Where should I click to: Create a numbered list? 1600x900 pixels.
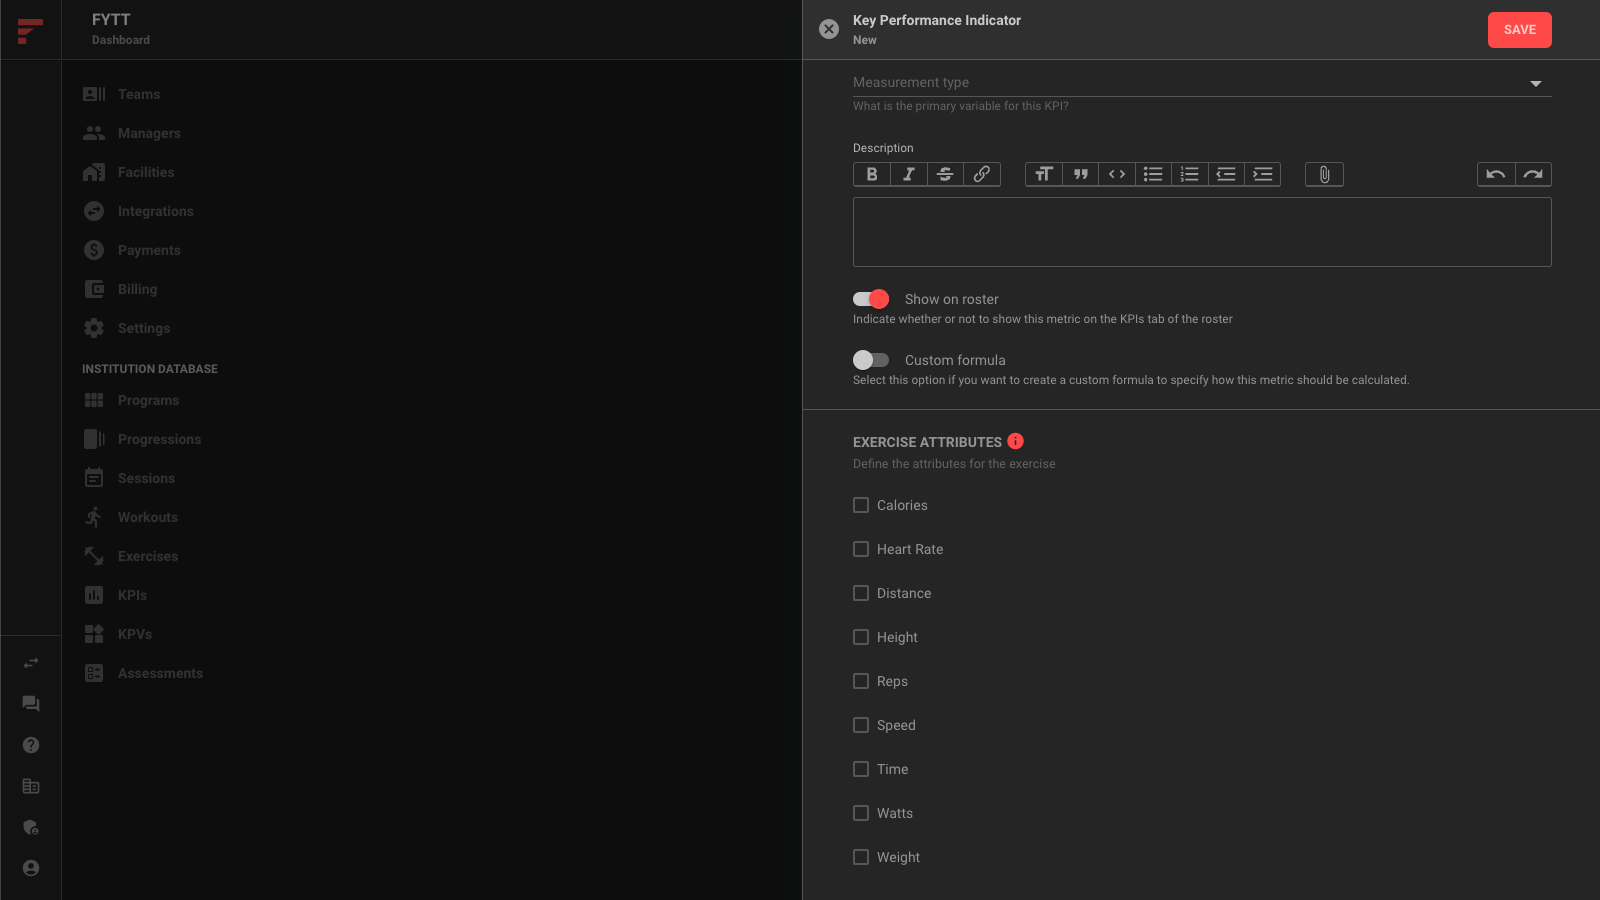point(1190,174)
